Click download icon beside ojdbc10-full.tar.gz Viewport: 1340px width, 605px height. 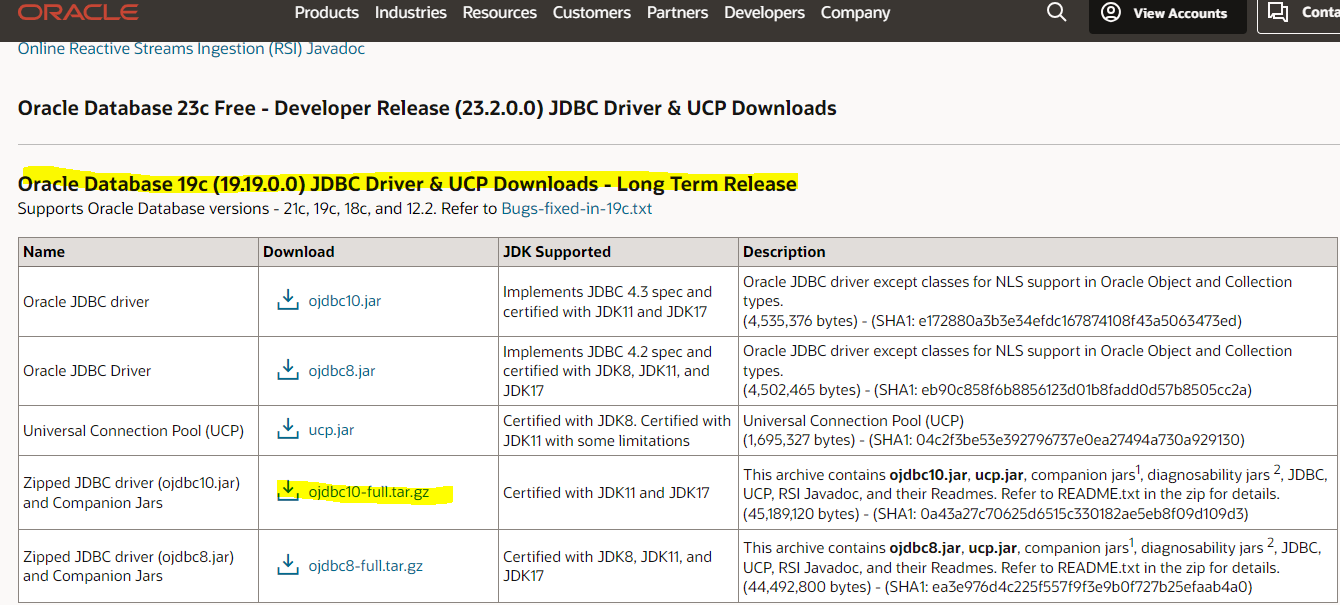click(288, 491)
